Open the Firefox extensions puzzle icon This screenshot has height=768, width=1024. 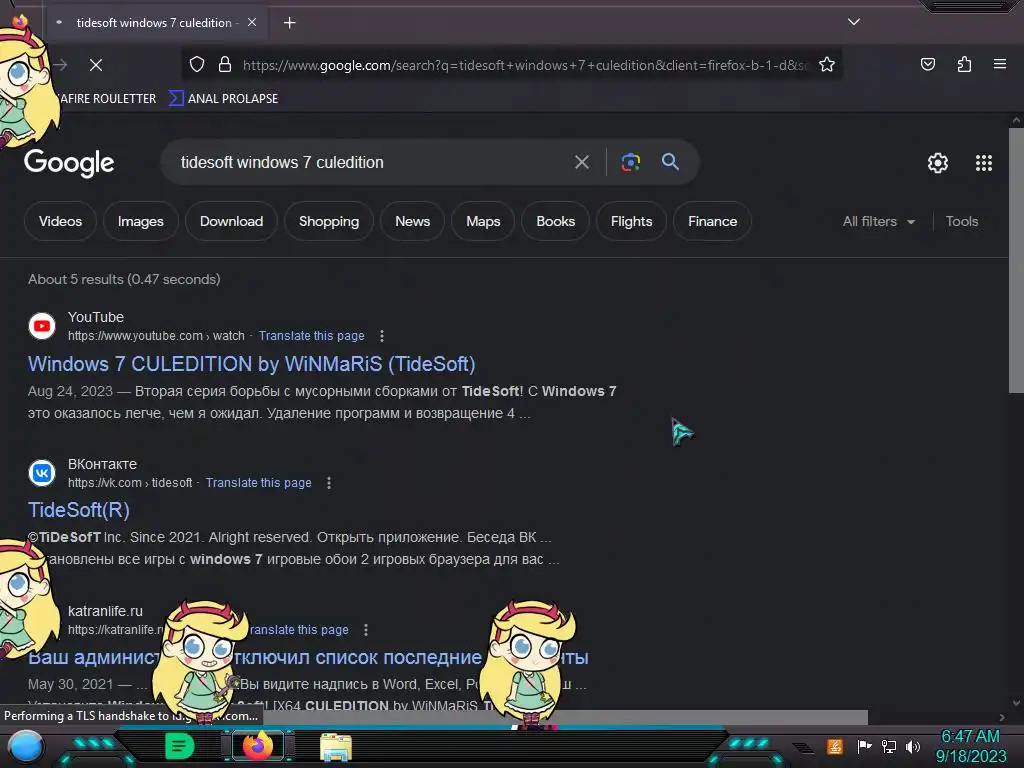coord(964,64)
